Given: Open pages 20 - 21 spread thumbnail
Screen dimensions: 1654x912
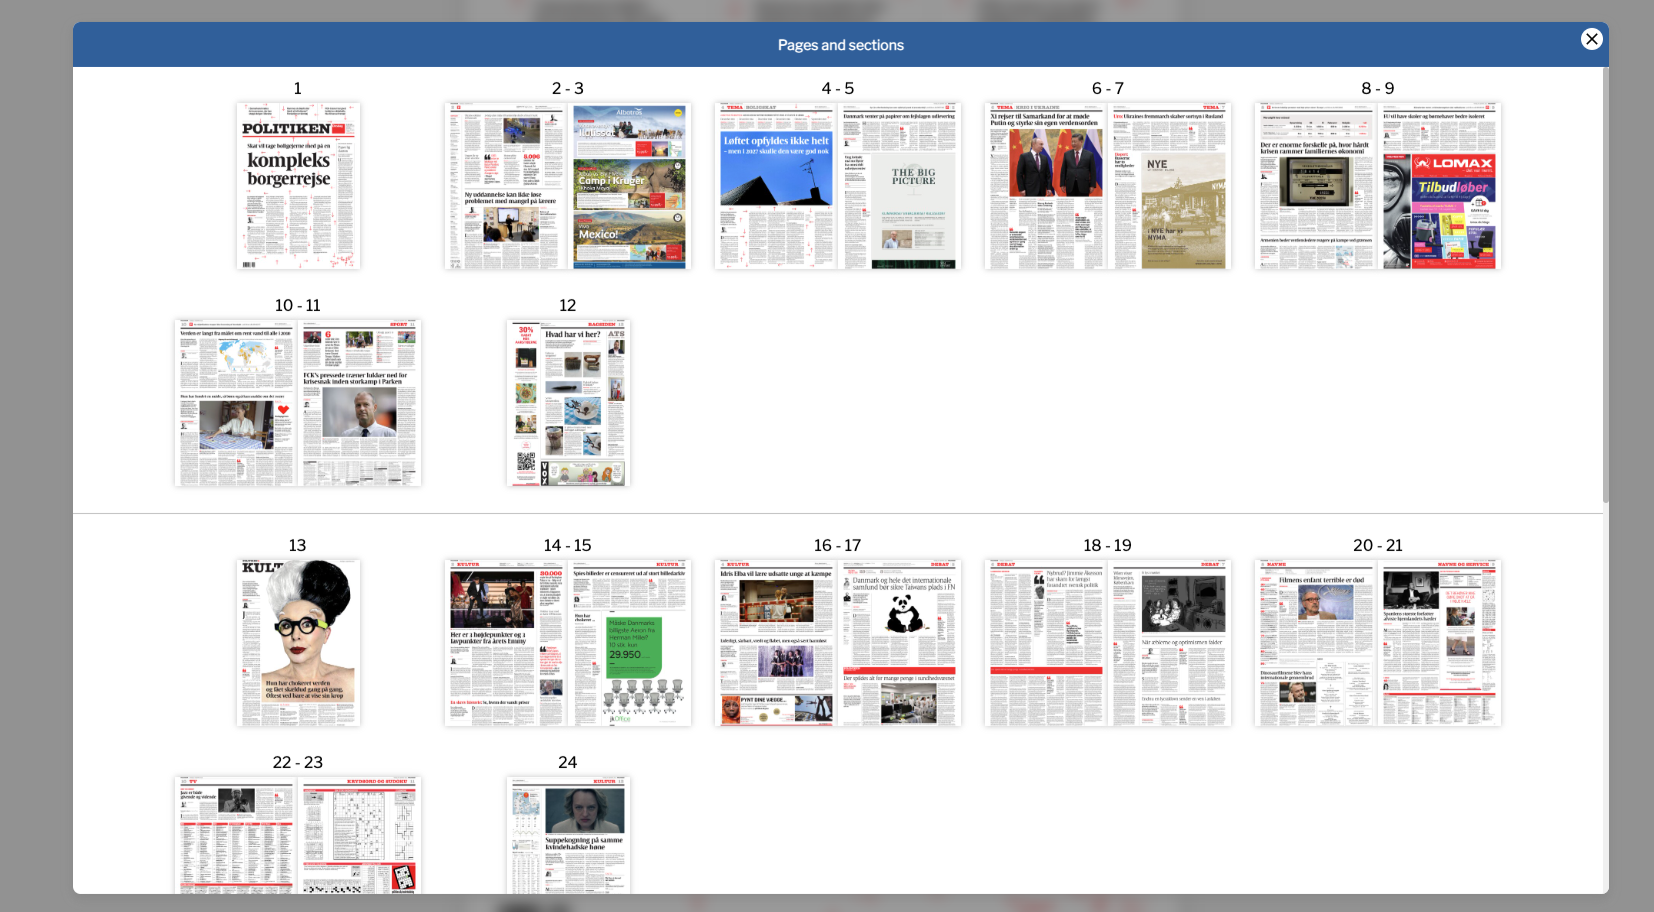Looking at the screenshot, I should (x=1378, y=643).
